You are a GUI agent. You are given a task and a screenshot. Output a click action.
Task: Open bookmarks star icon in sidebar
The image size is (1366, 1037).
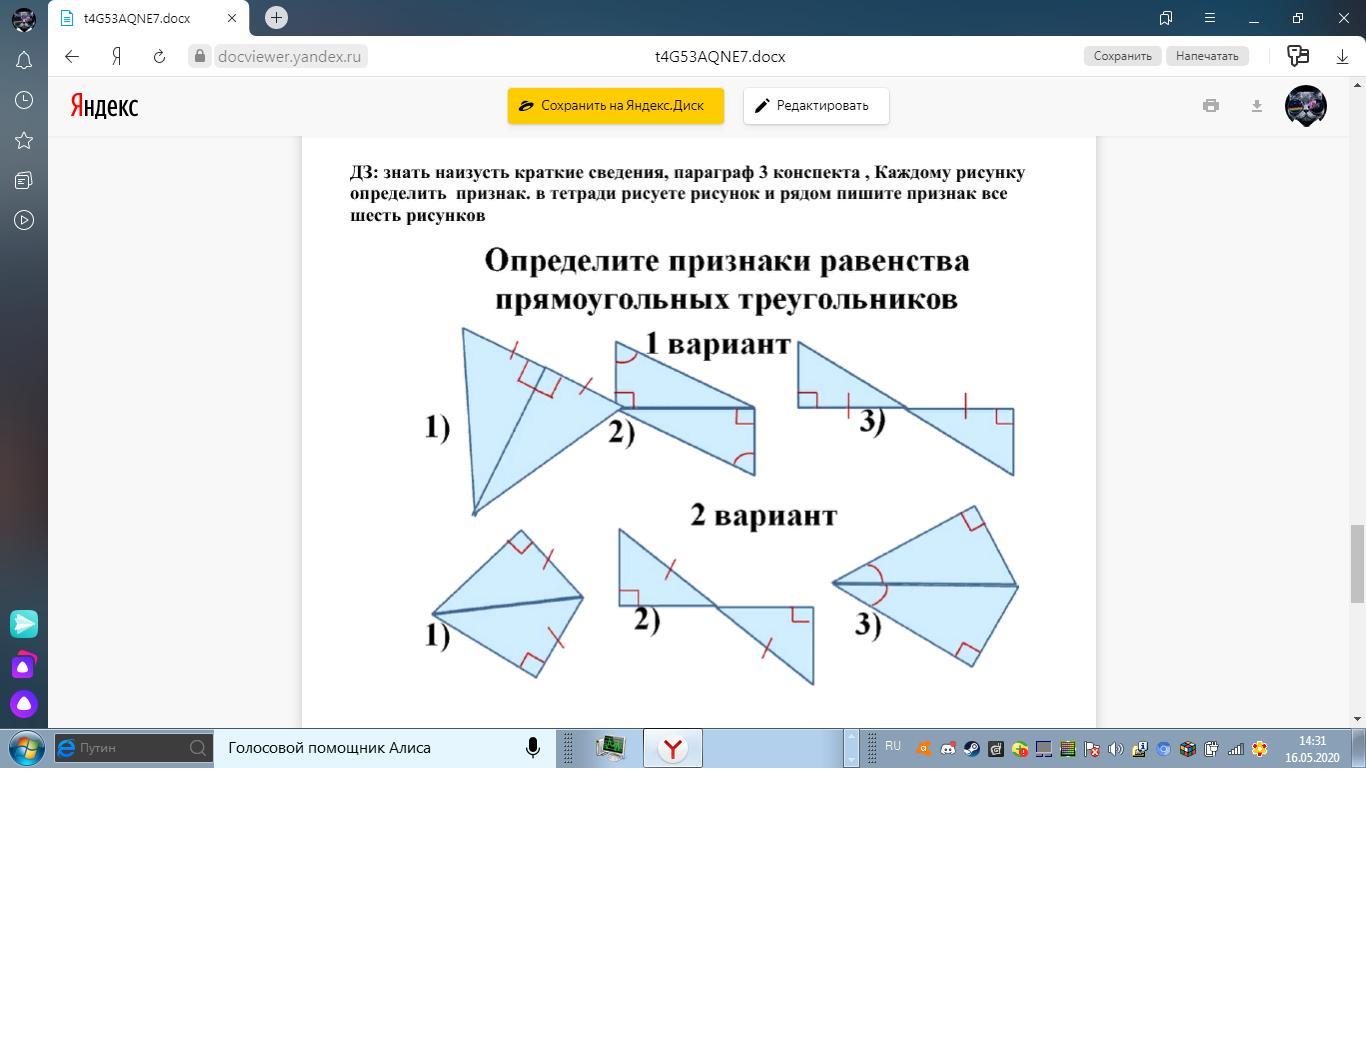tap(24, 141)
